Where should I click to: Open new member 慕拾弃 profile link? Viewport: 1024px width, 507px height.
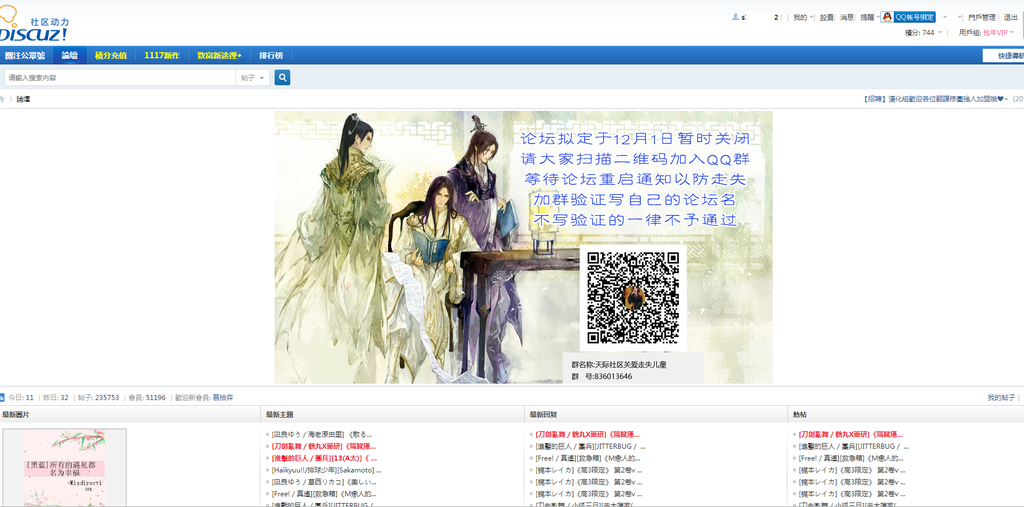click(x=223, y=397)
